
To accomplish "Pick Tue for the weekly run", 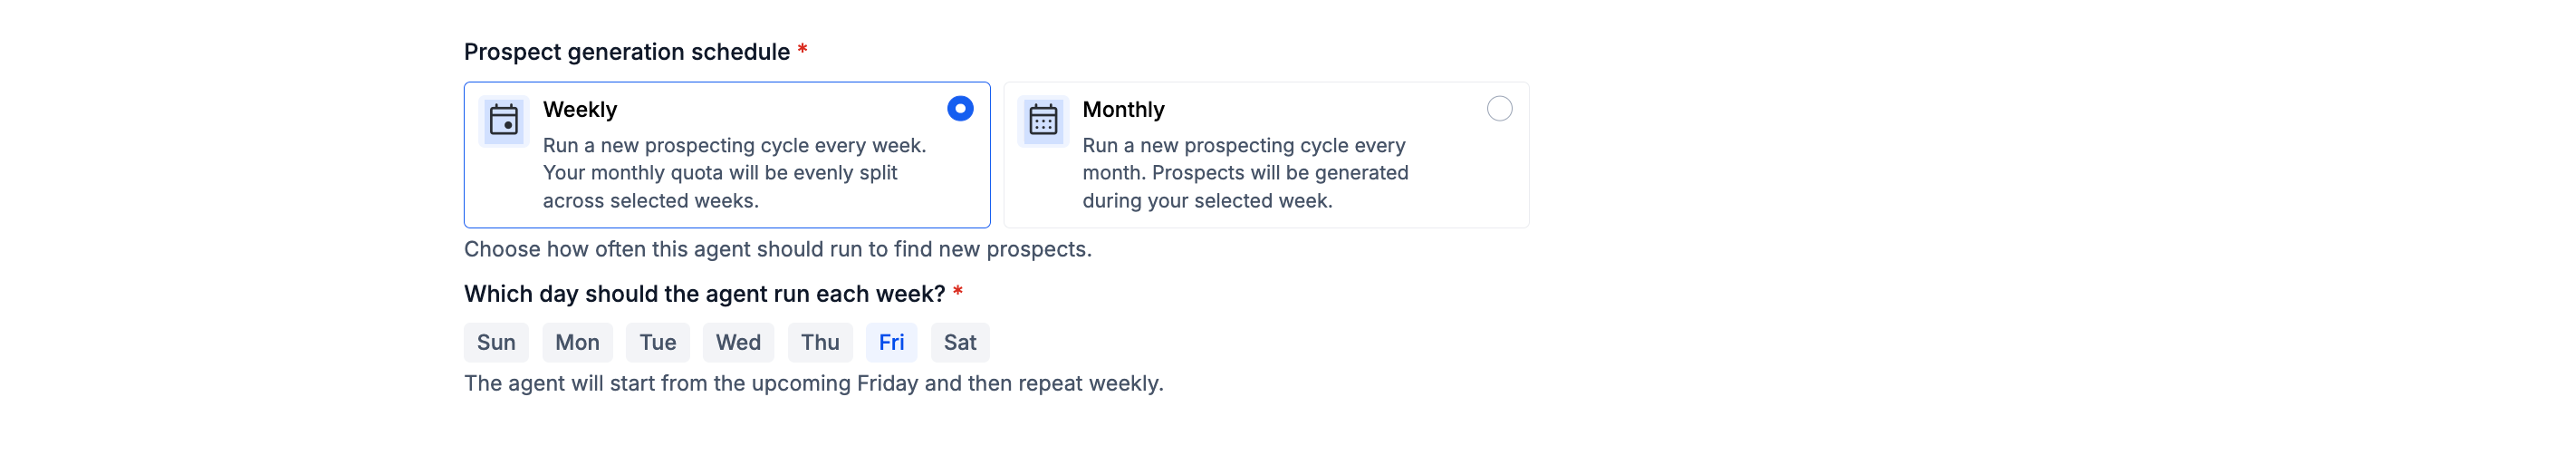I will [x=658, y=343].
